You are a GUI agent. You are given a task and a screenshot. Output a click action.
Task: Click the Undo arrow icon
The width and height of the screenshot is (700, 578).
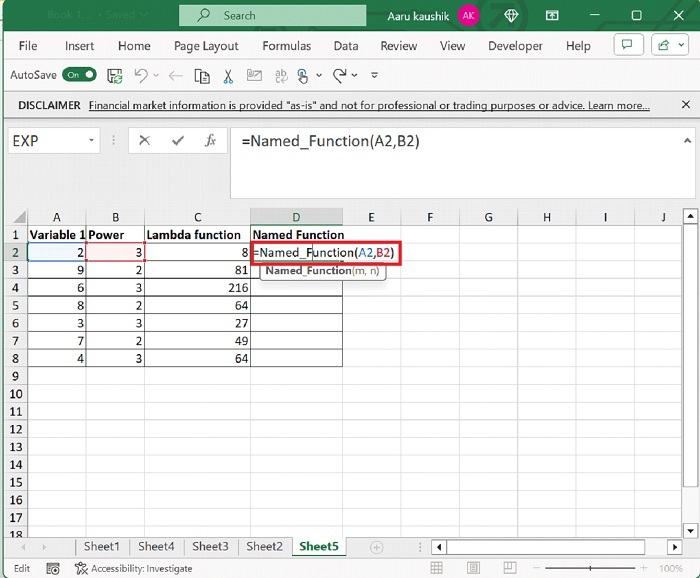(141, 75)
